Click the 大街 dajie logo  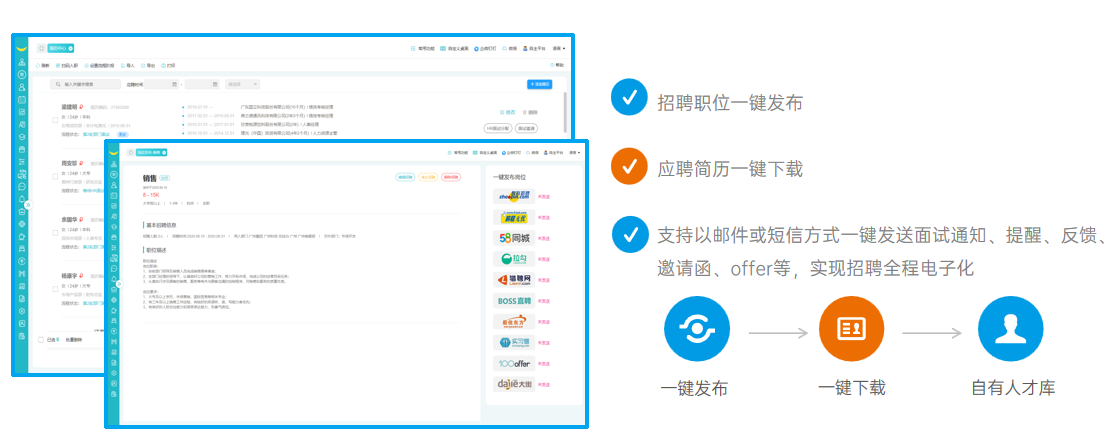(x=512, y=383)
